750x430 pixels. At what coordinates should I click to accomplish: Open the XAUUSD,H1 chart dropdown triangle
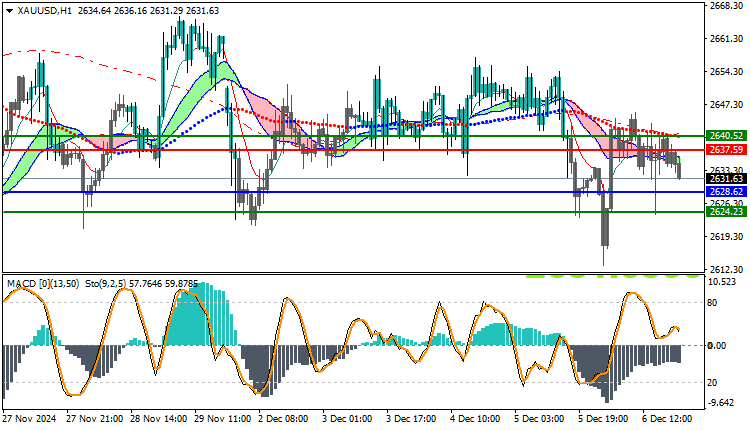10,11
